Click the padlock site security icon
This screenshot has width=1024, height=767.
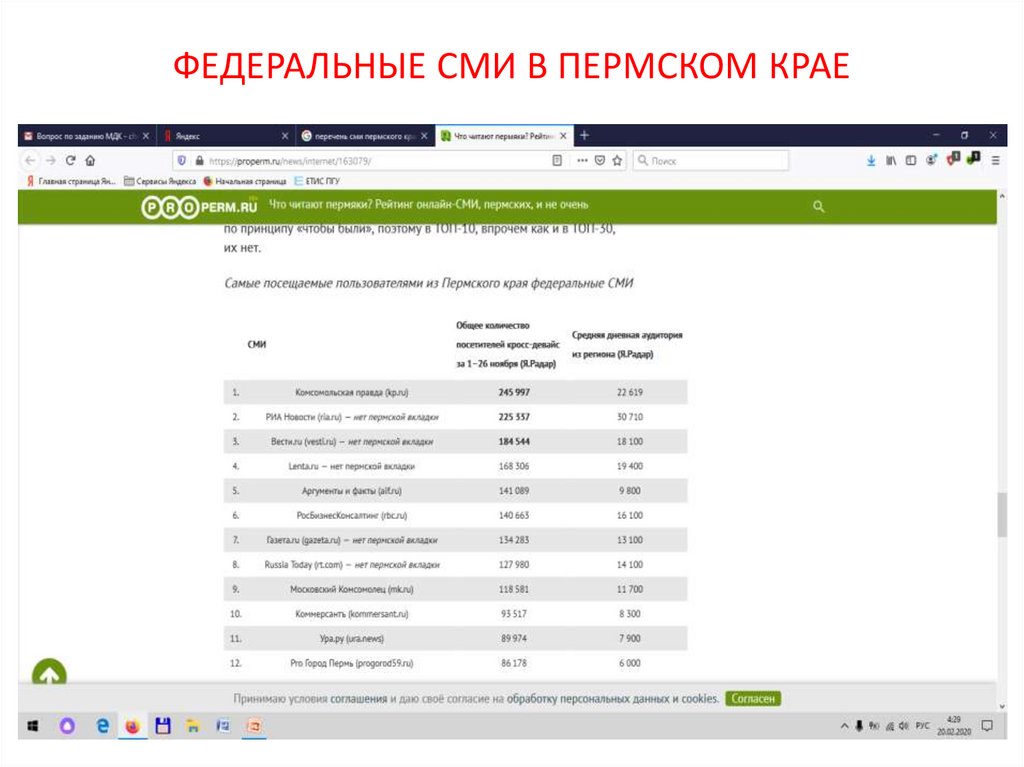[x=199, y=161]
